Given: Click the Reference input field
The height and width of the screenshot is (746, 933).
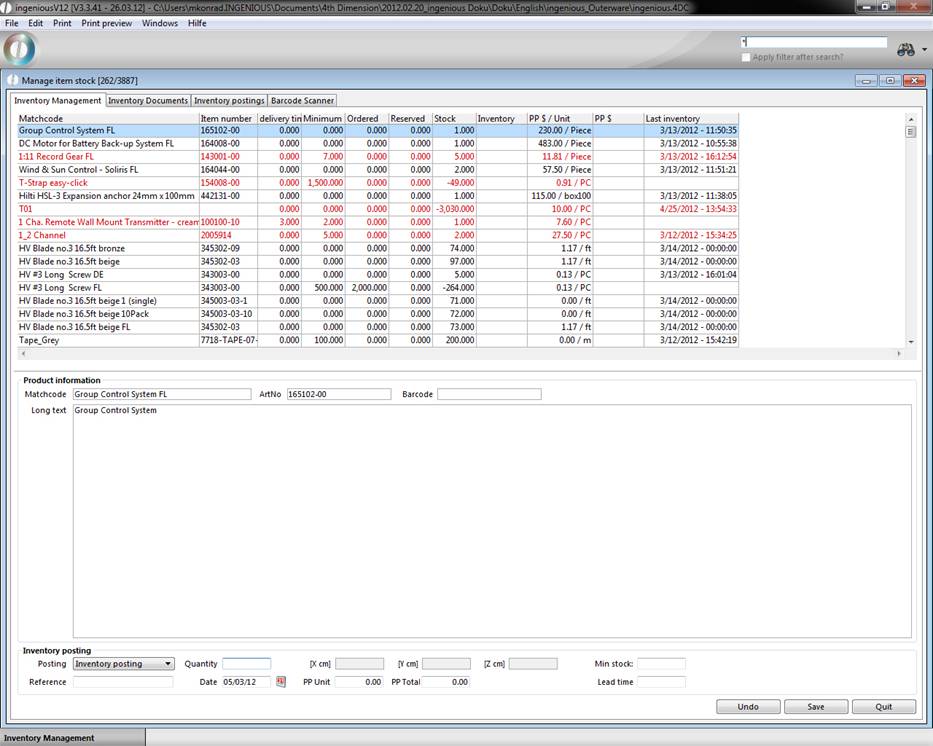Looking at the screenshot, I should [122, 682].
